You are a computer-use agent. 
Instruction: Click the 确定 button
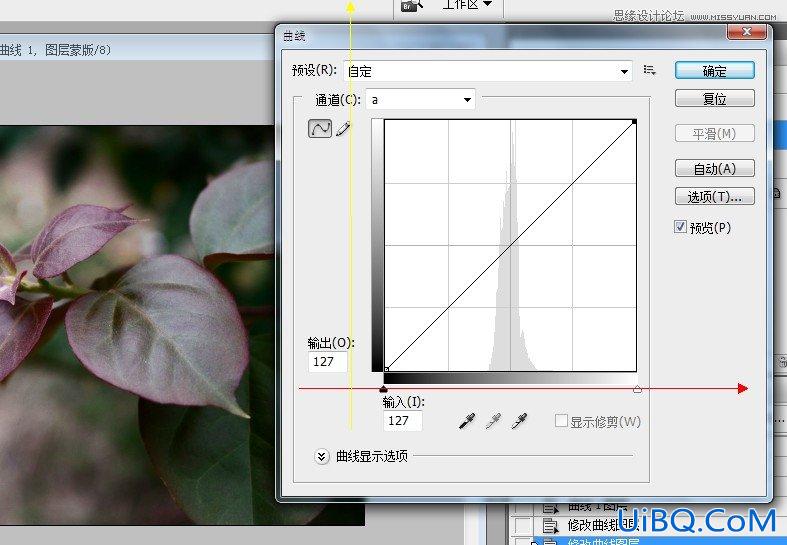click(x=714, y=71)
